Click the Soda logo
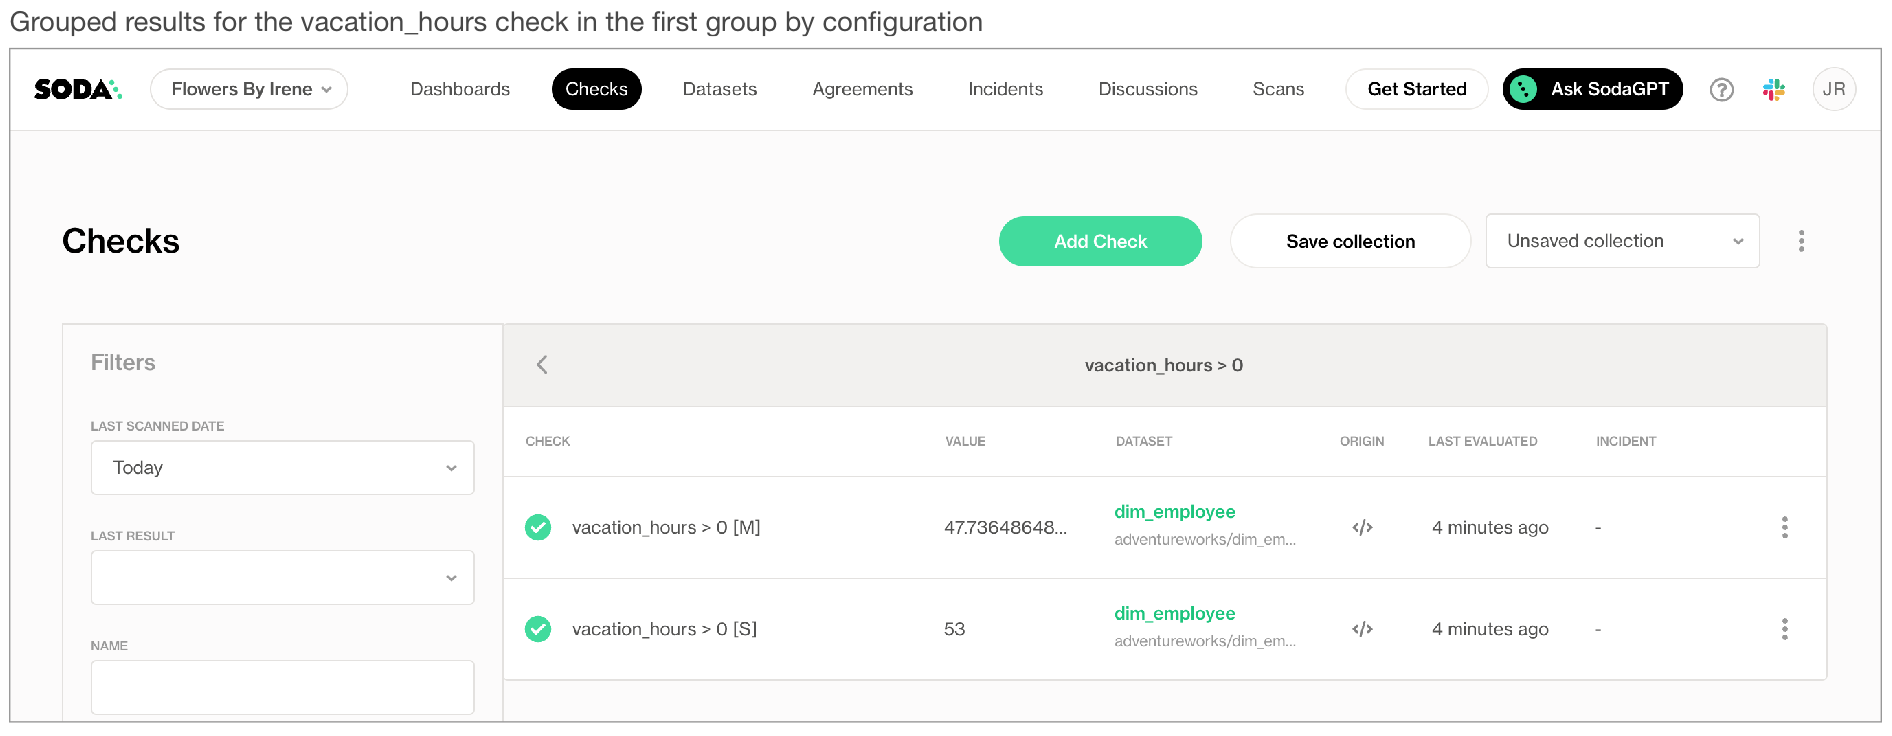 [x=77, y=89]
